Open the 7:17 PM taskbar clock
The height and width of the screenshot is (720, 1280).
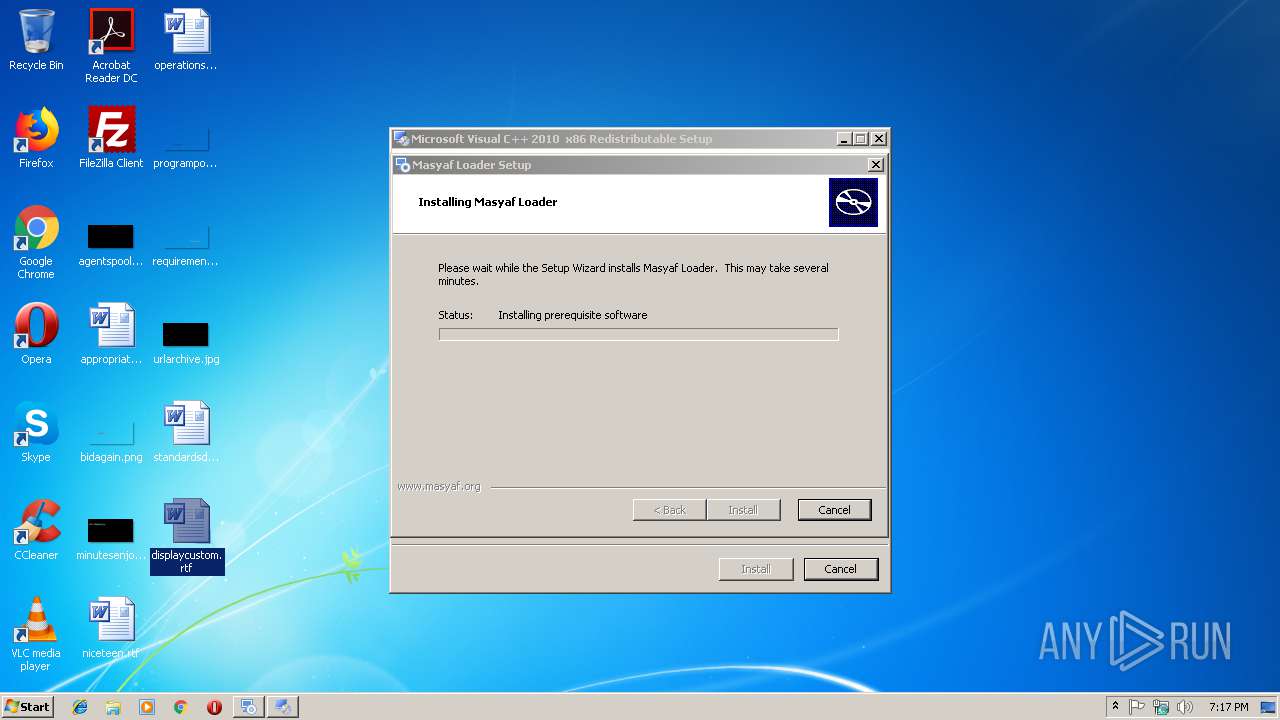coord(1228,707)
